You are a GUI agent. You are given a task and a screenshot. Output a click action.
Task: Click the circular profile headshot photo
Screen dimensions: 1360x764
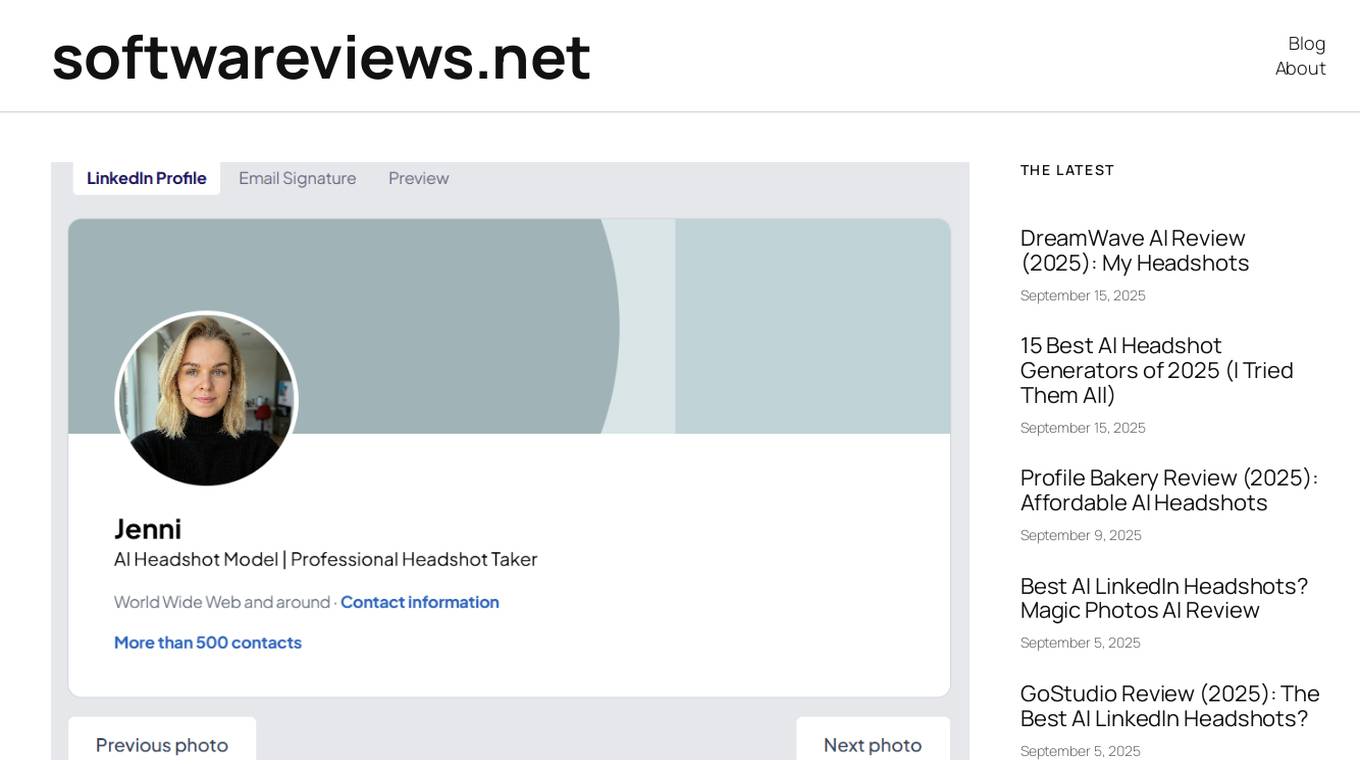[206, 400]
